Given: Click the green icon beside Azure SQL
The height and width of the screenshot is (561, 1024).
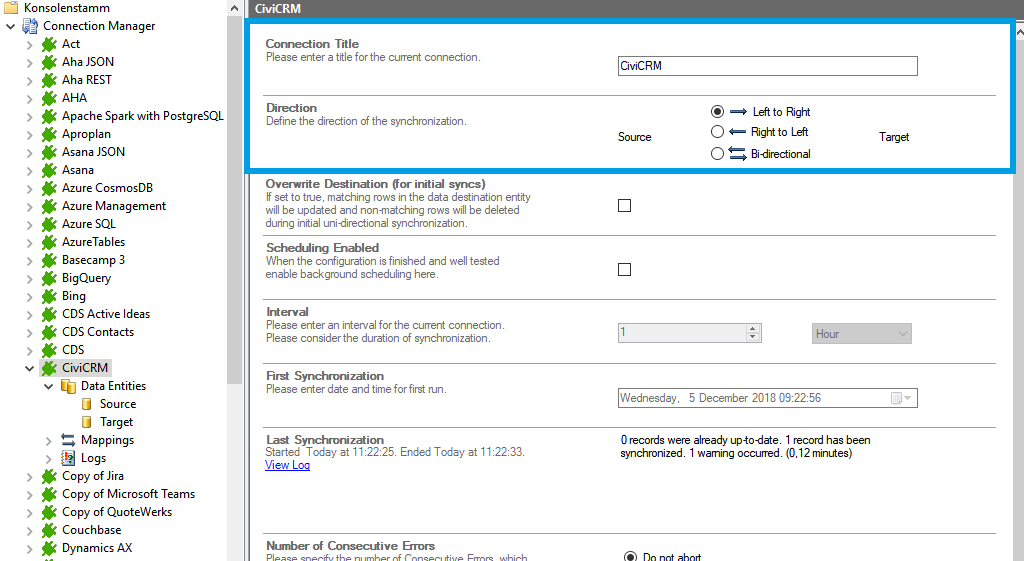Looking at the screenshot, I should pos(49,224).
